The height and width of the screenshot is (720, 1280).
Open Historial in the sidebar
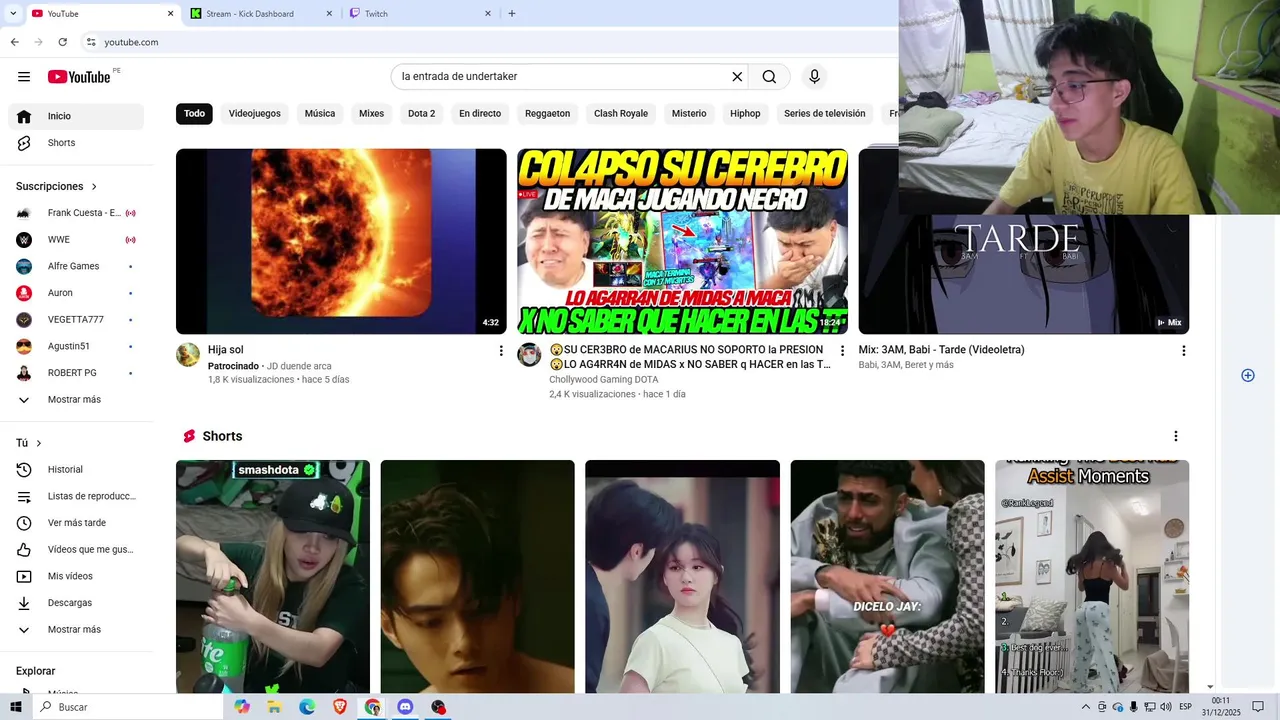point(76,469)
